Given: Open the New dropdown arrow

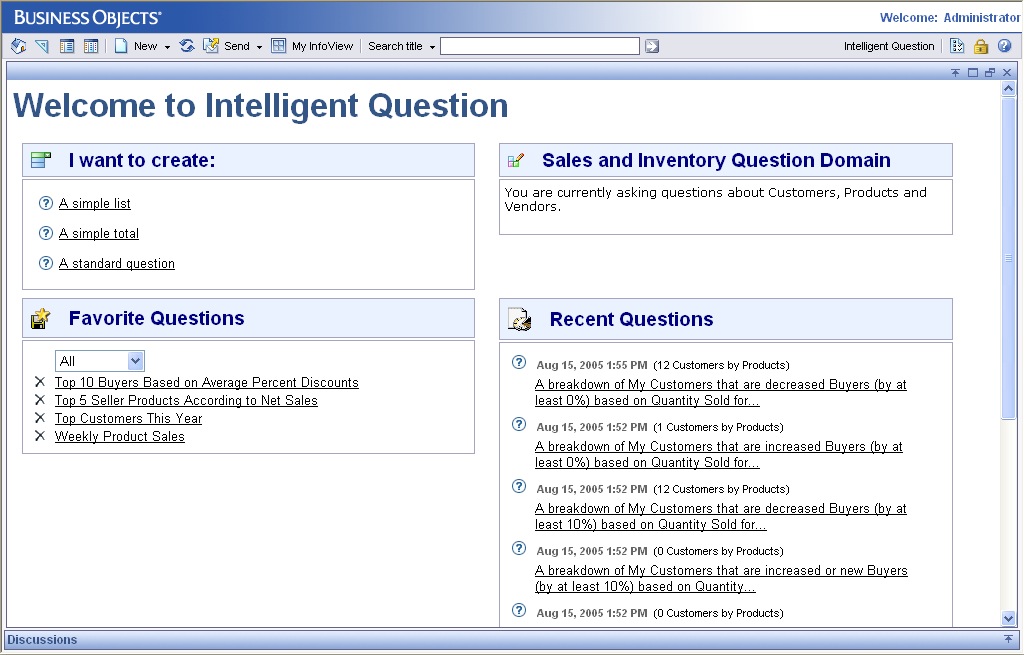Looking at the screenshot, I should [x=168, y=47].
